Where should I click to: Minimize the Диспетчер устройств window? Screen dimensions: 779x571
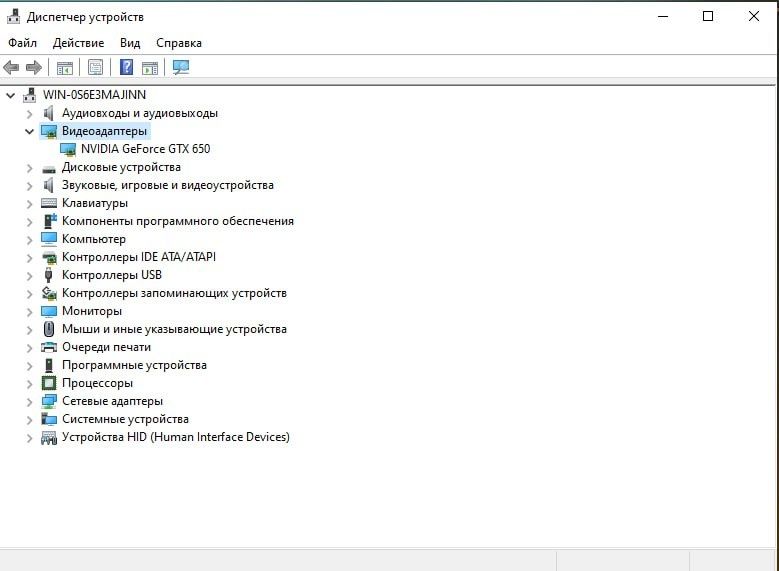(x=663, y=16)
